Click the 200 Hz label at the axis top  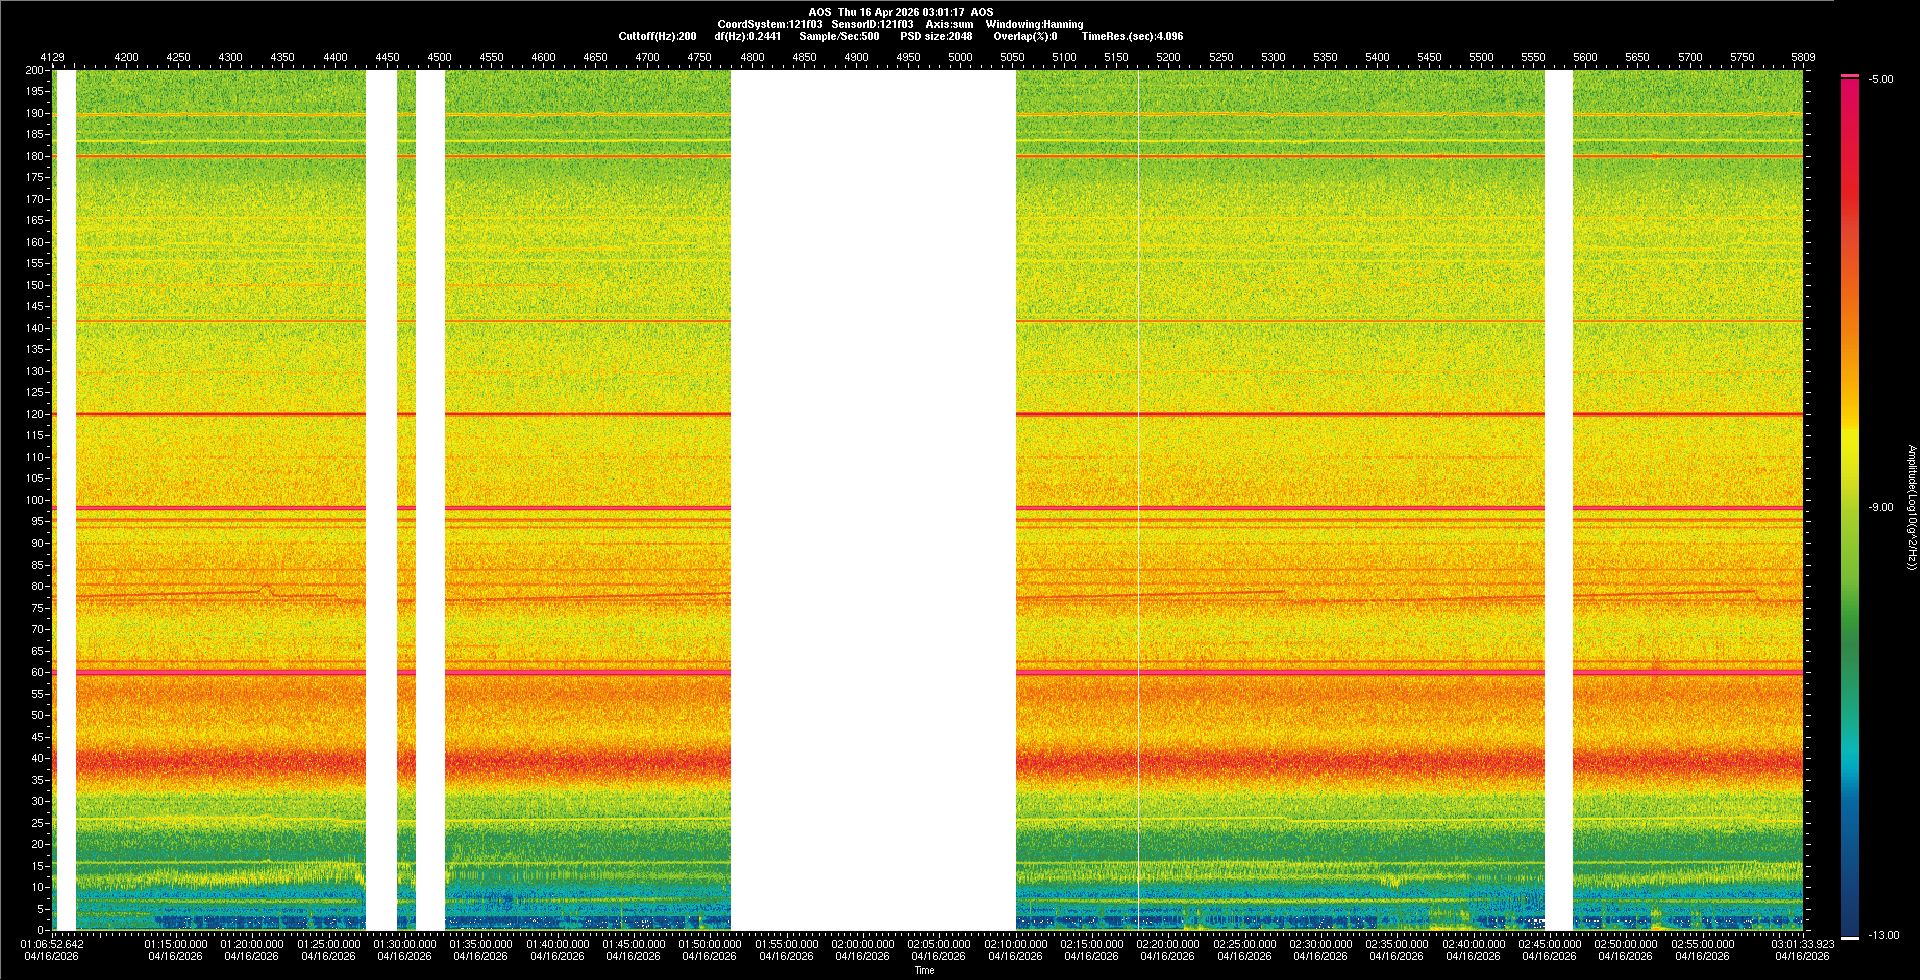point(35,70)
